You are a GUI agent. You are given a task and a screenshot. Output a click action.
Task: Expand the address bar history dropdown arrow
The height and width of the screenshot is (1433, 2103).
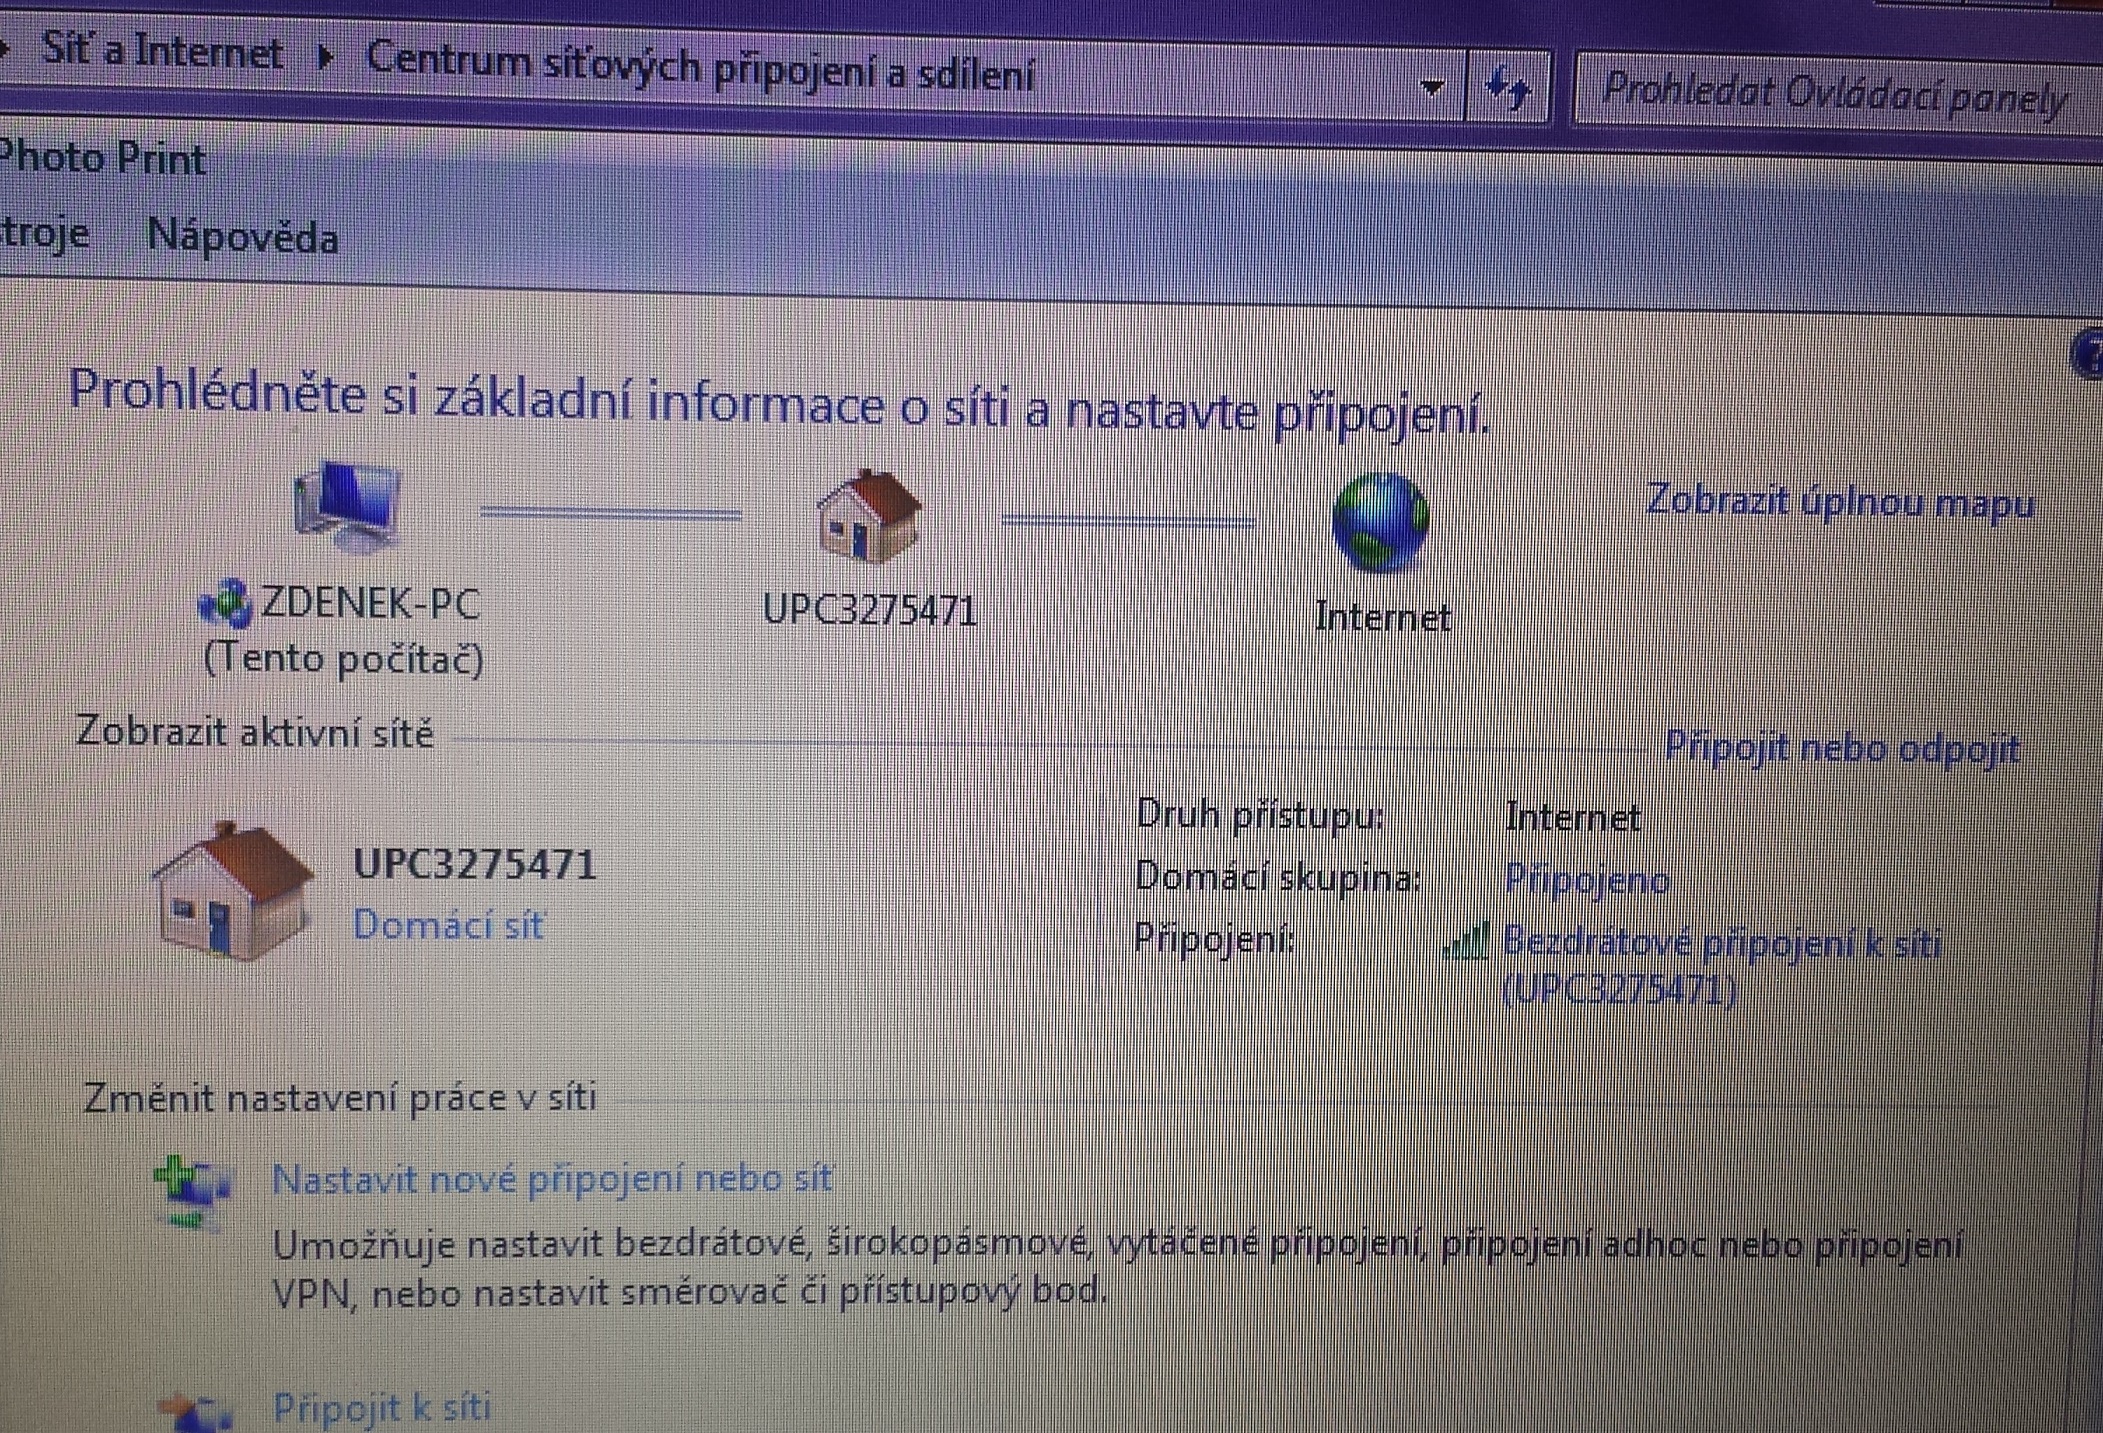[x=1432, y=88]
